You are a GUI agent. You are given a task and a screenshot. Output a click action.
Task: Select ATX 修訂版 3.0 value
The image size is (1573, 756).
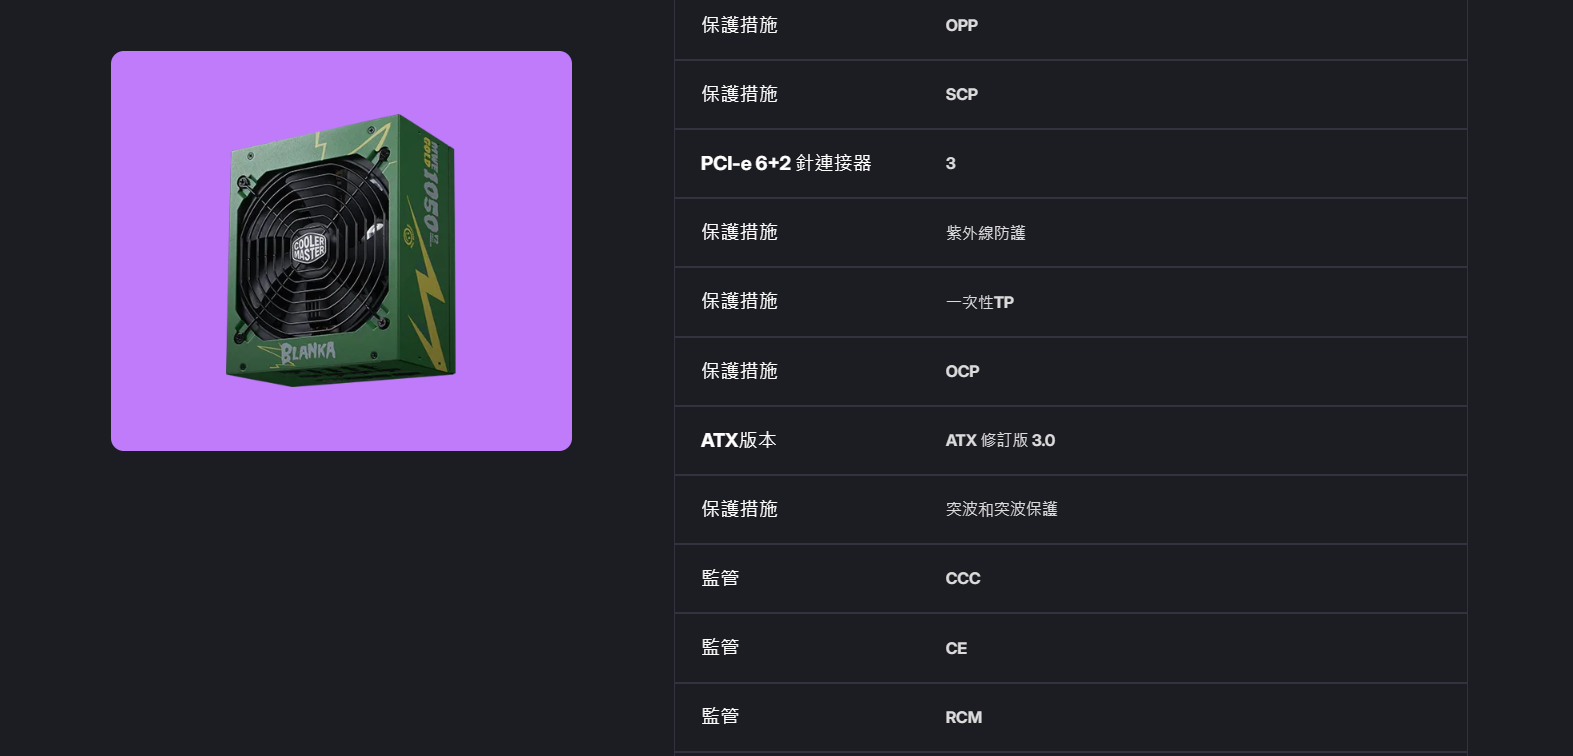pyautogui.click(x=1000, y=440)
